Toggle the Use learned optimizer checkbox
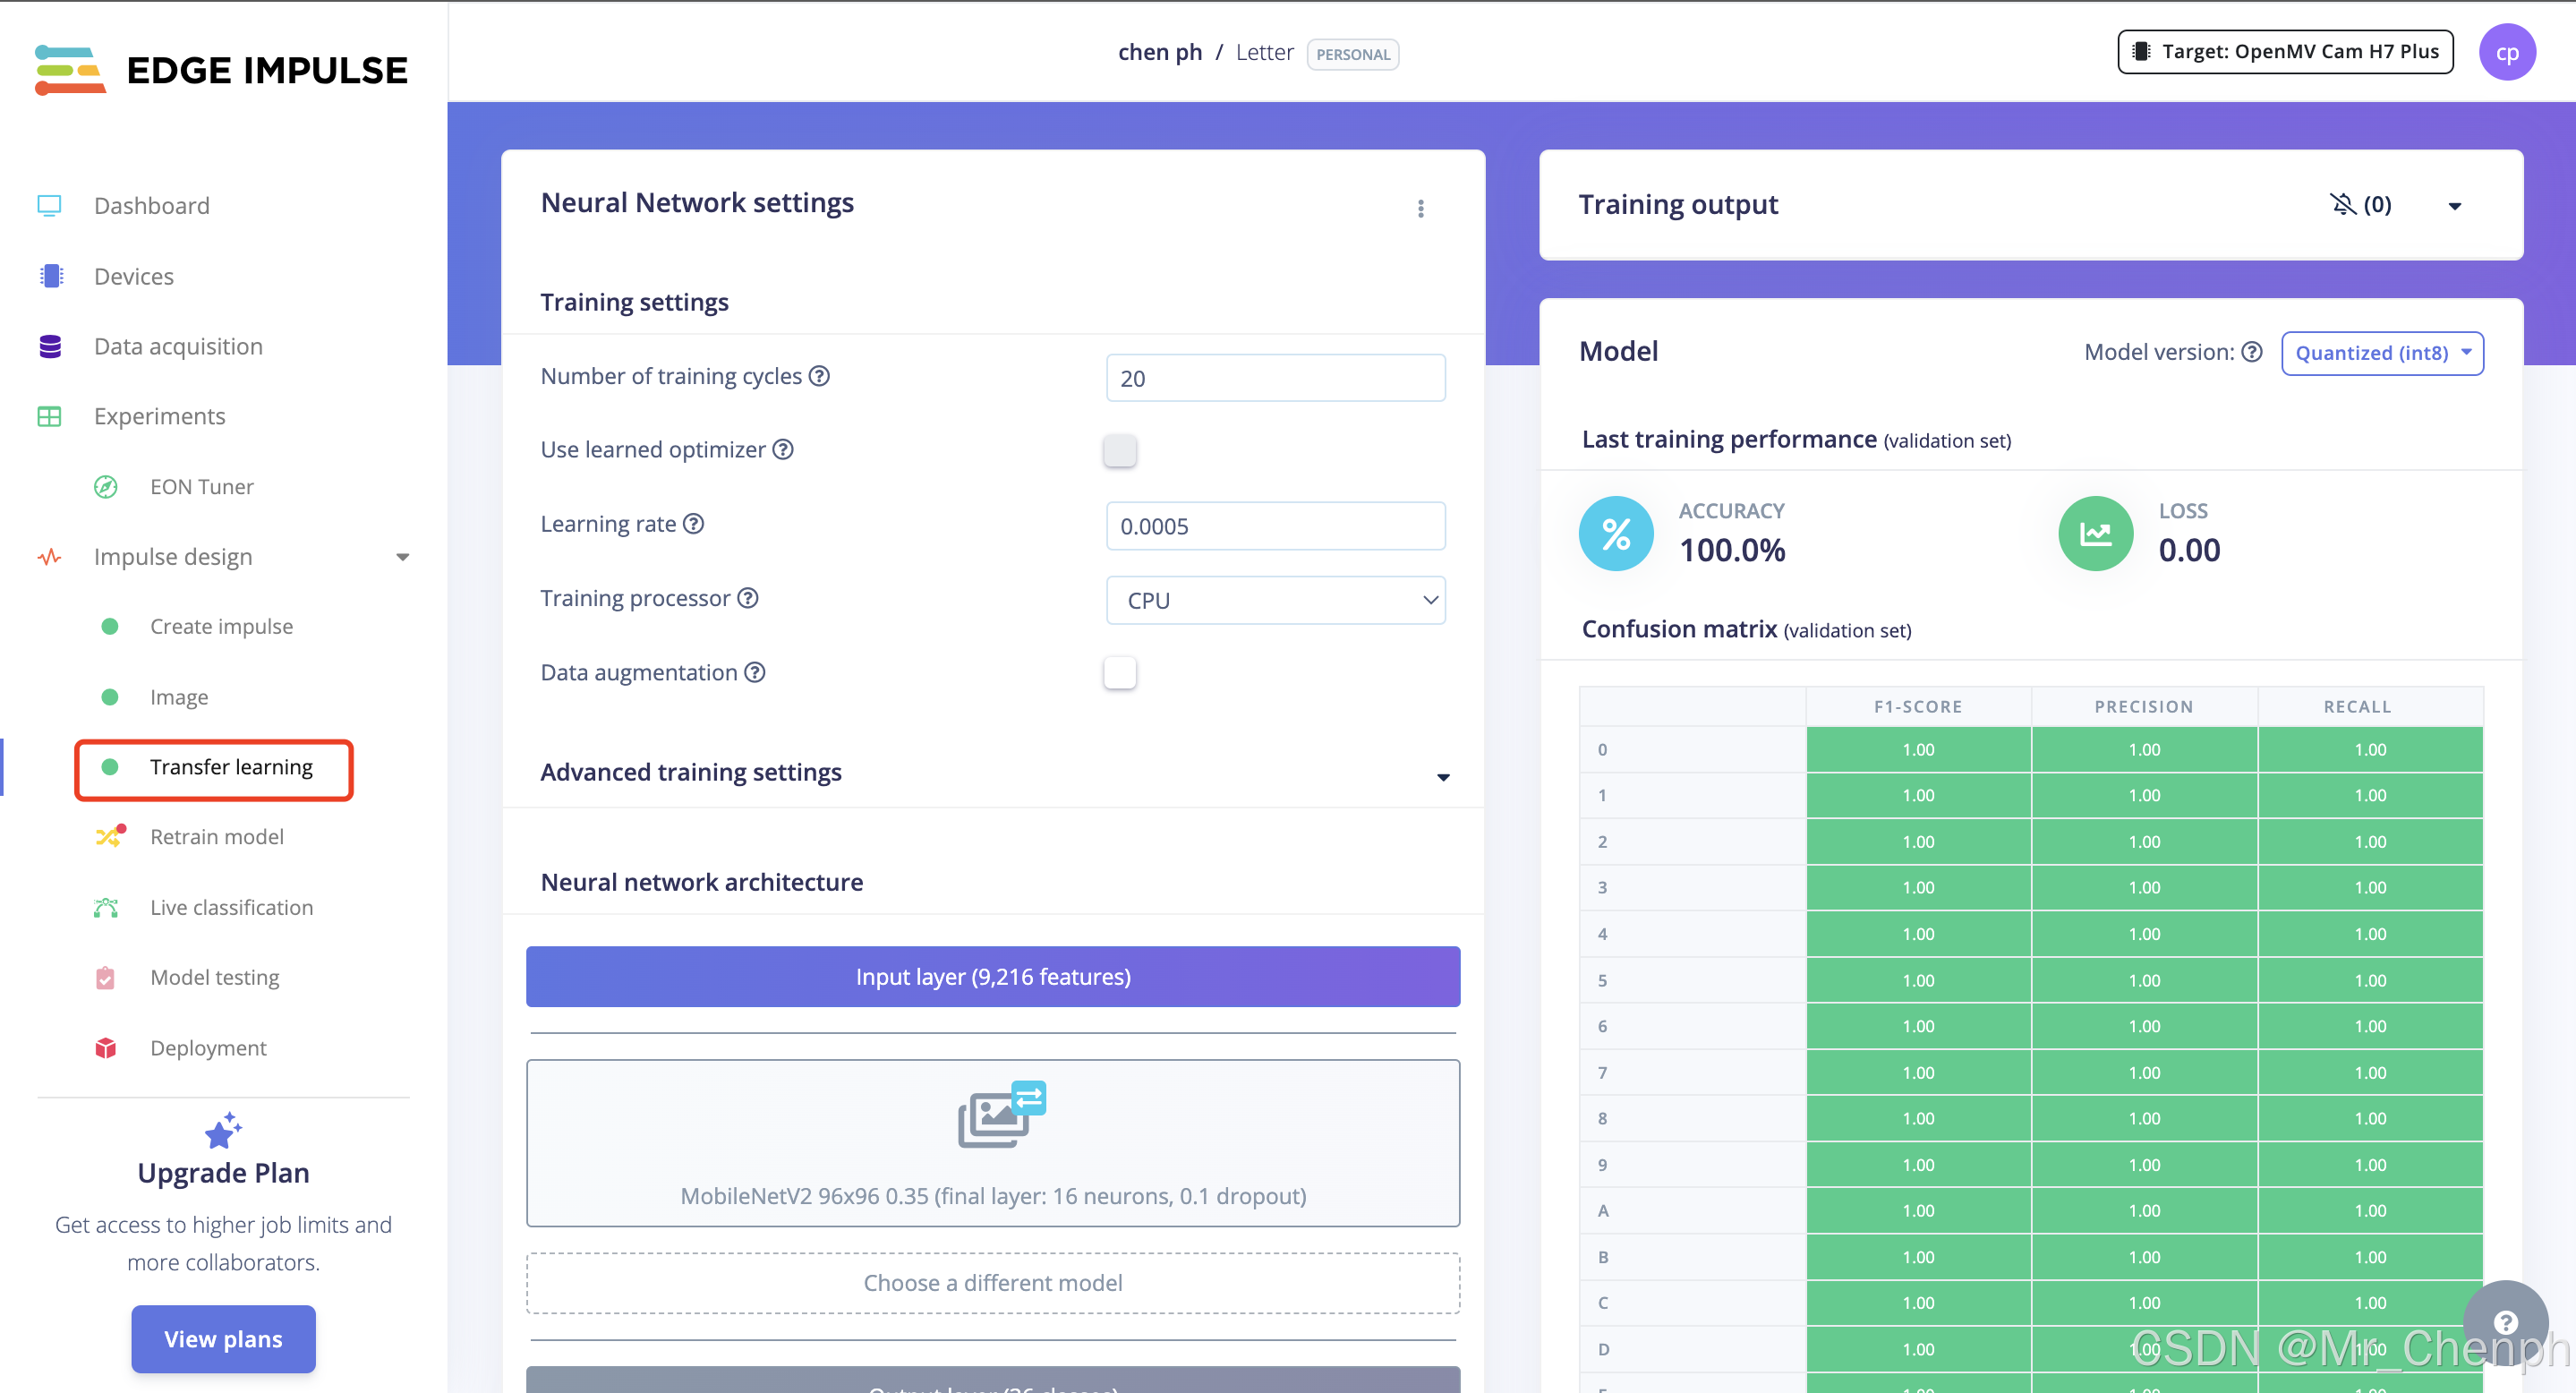This screenshot has width=2576, height=1393. click(x=1119, y=450)
